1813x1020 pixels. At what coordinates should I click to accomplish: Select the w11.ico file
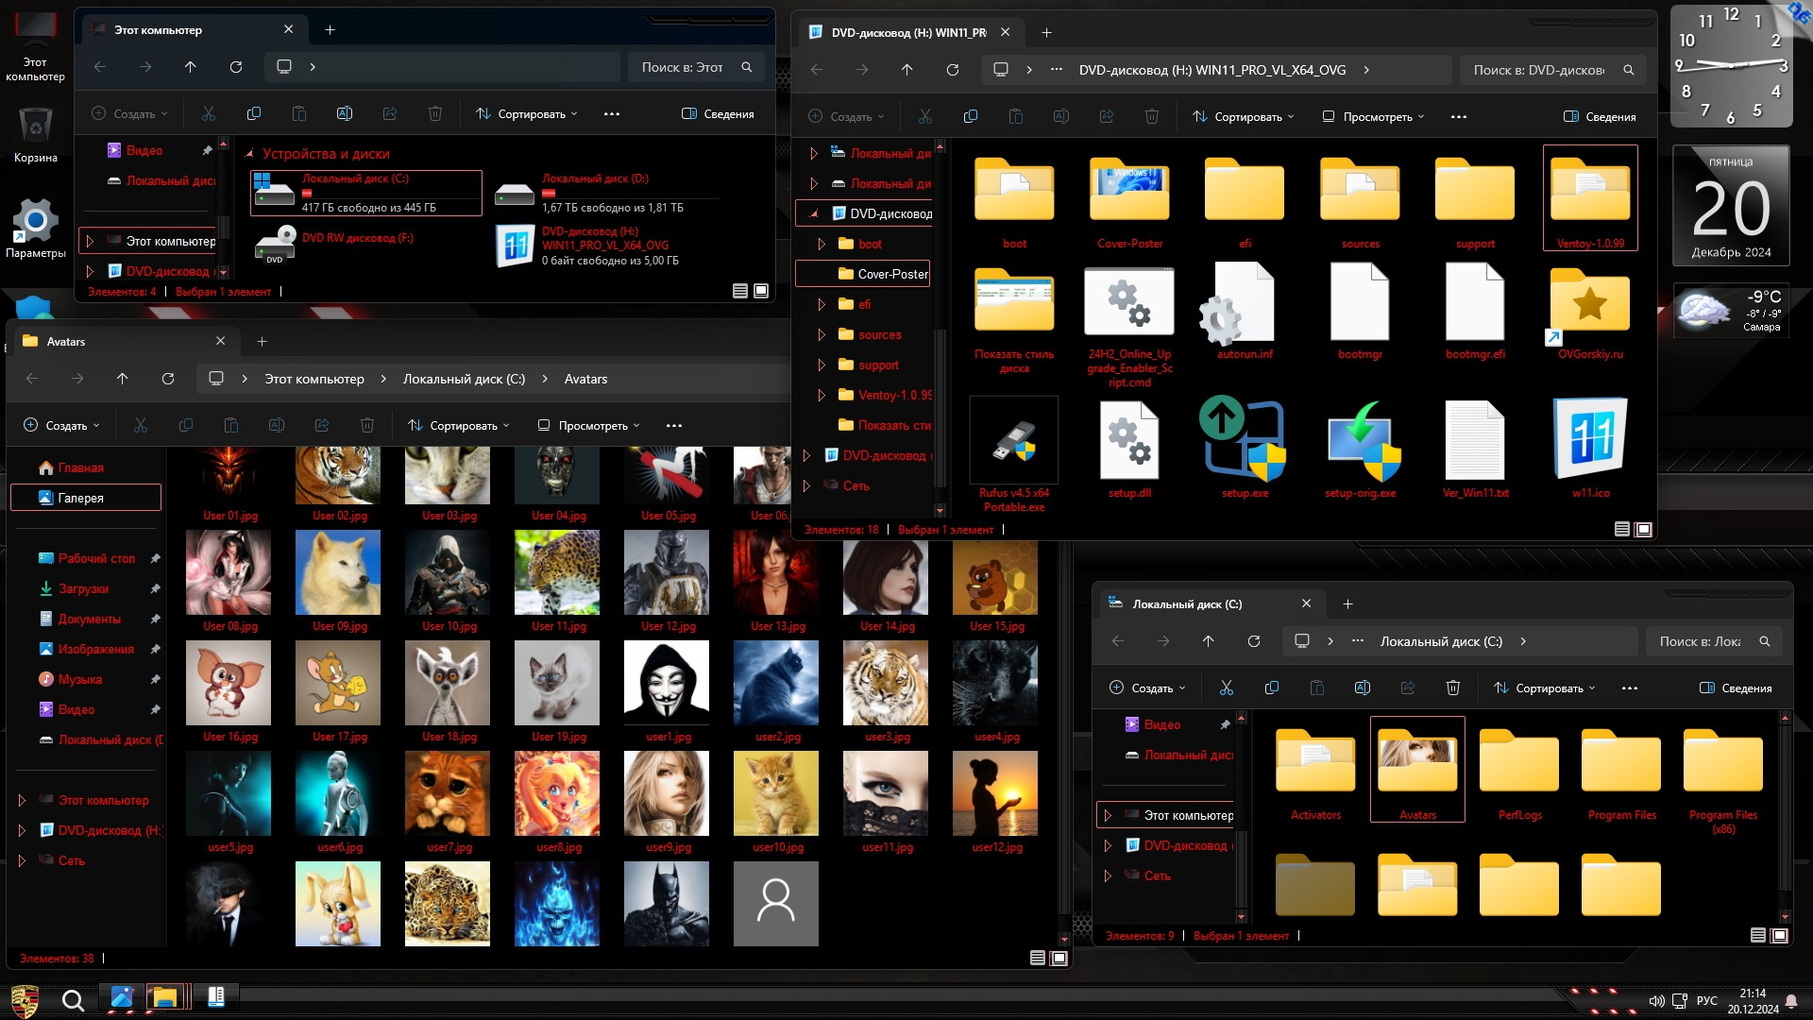[x=1590, y=446]
